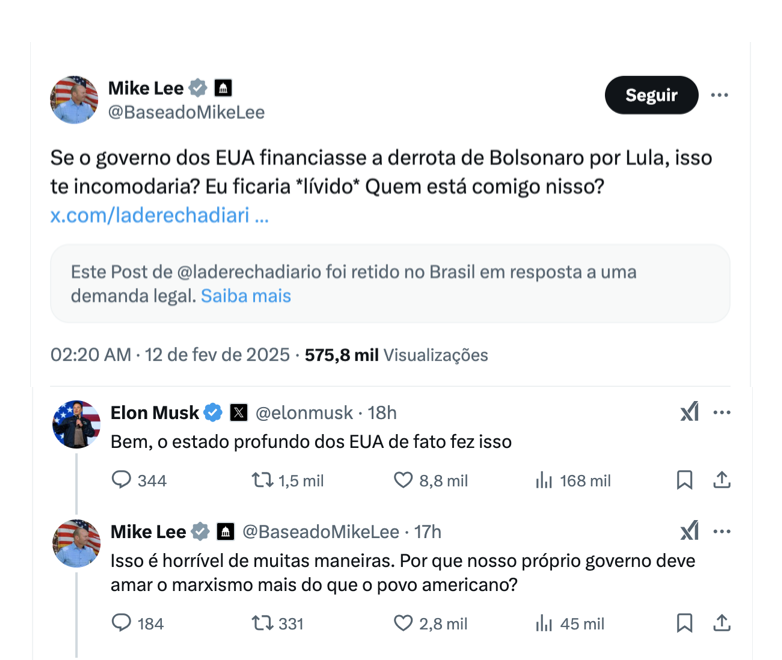Reply to Elon Musk's post
This screenshot has height=660, width=782.
(x=122, y=481)
